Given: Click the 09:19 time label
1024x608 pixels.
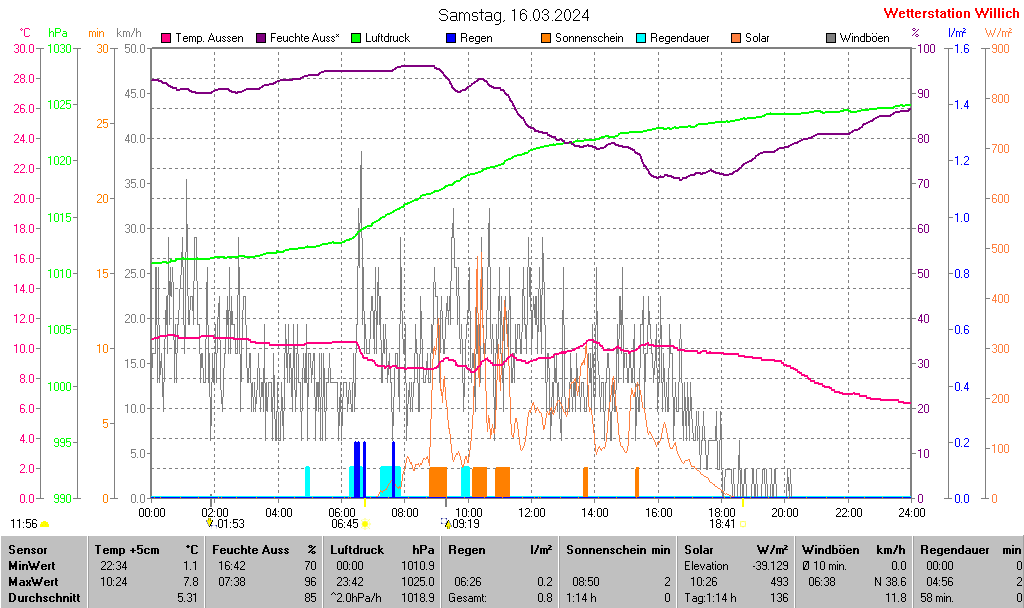Looking at the screenshot, I should click(x=466, y=524).
